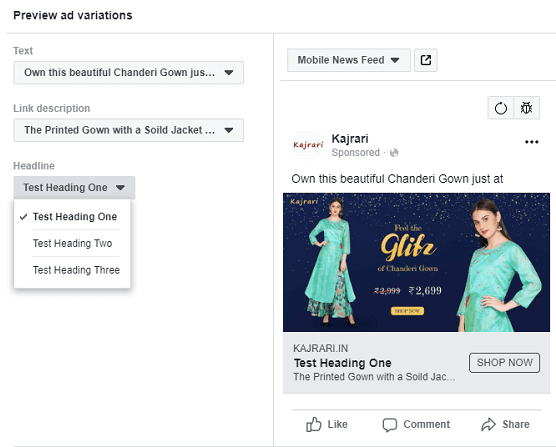Image resolution: width=556 pixels, height=447 pixels.
Task: Click the SHOP NOW button
Action: tap(504, 363)
